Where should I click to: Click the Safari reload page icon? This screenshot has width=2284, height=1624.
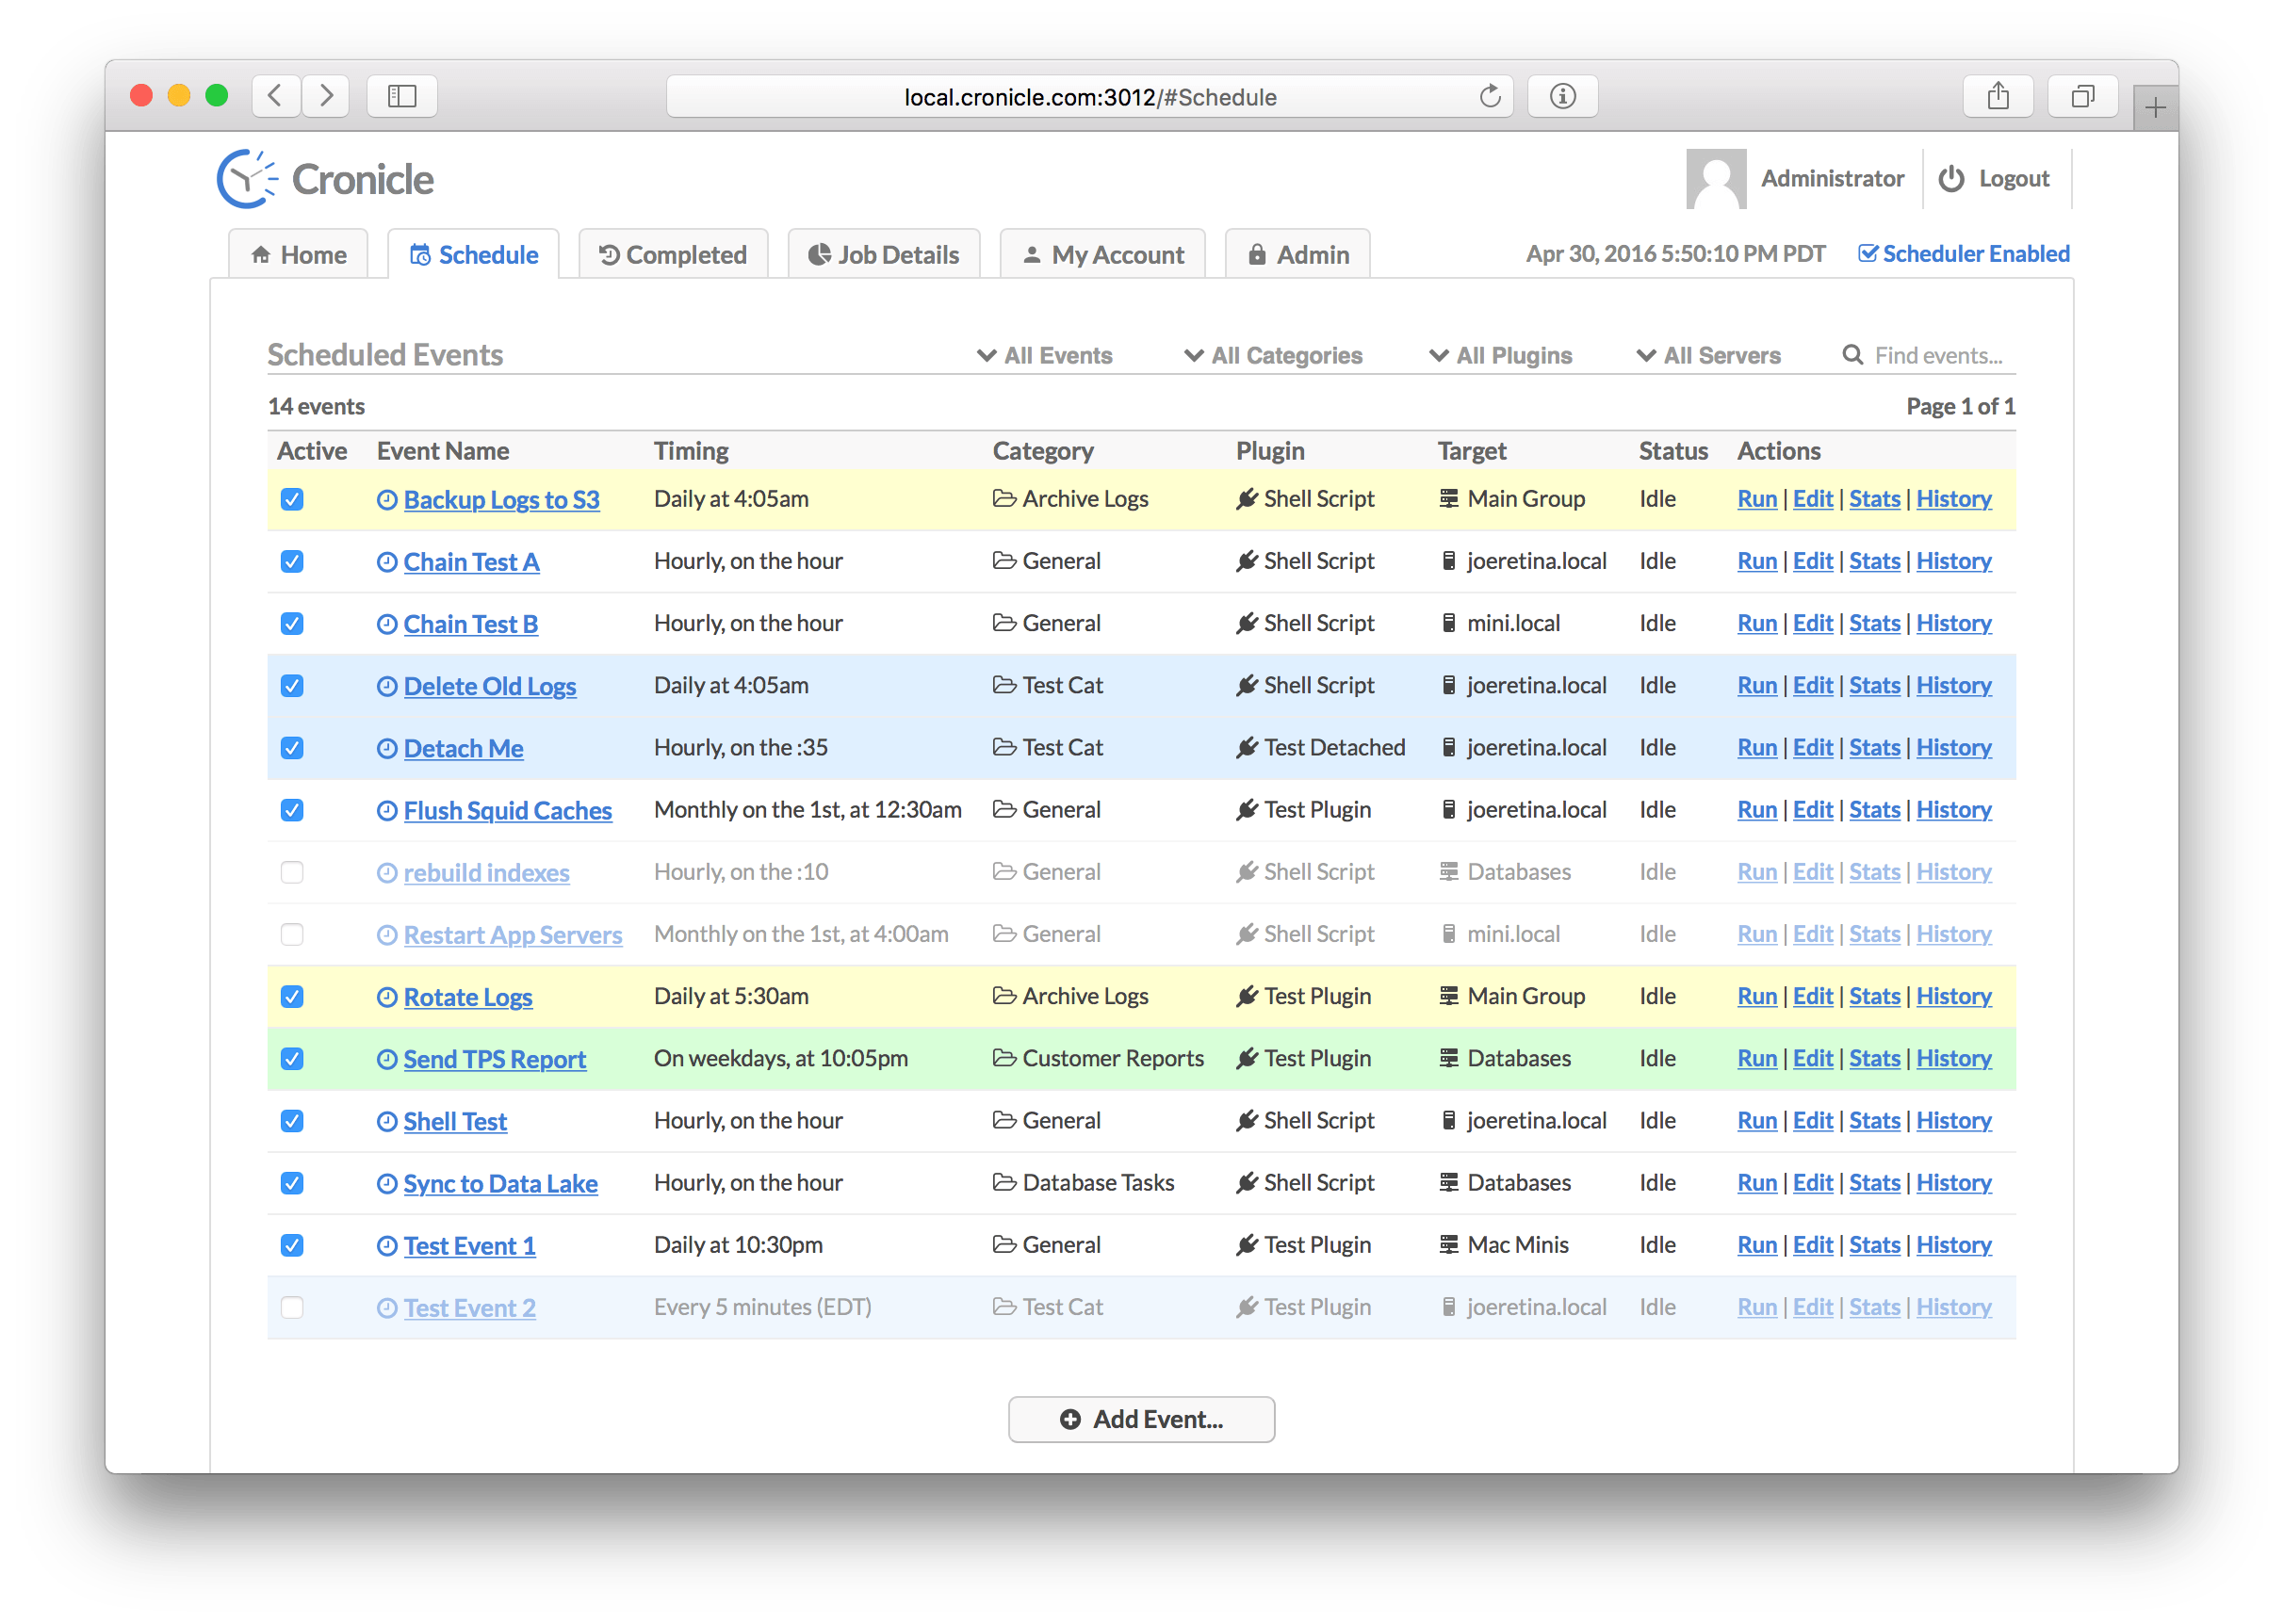click(x=1489, y=97)
